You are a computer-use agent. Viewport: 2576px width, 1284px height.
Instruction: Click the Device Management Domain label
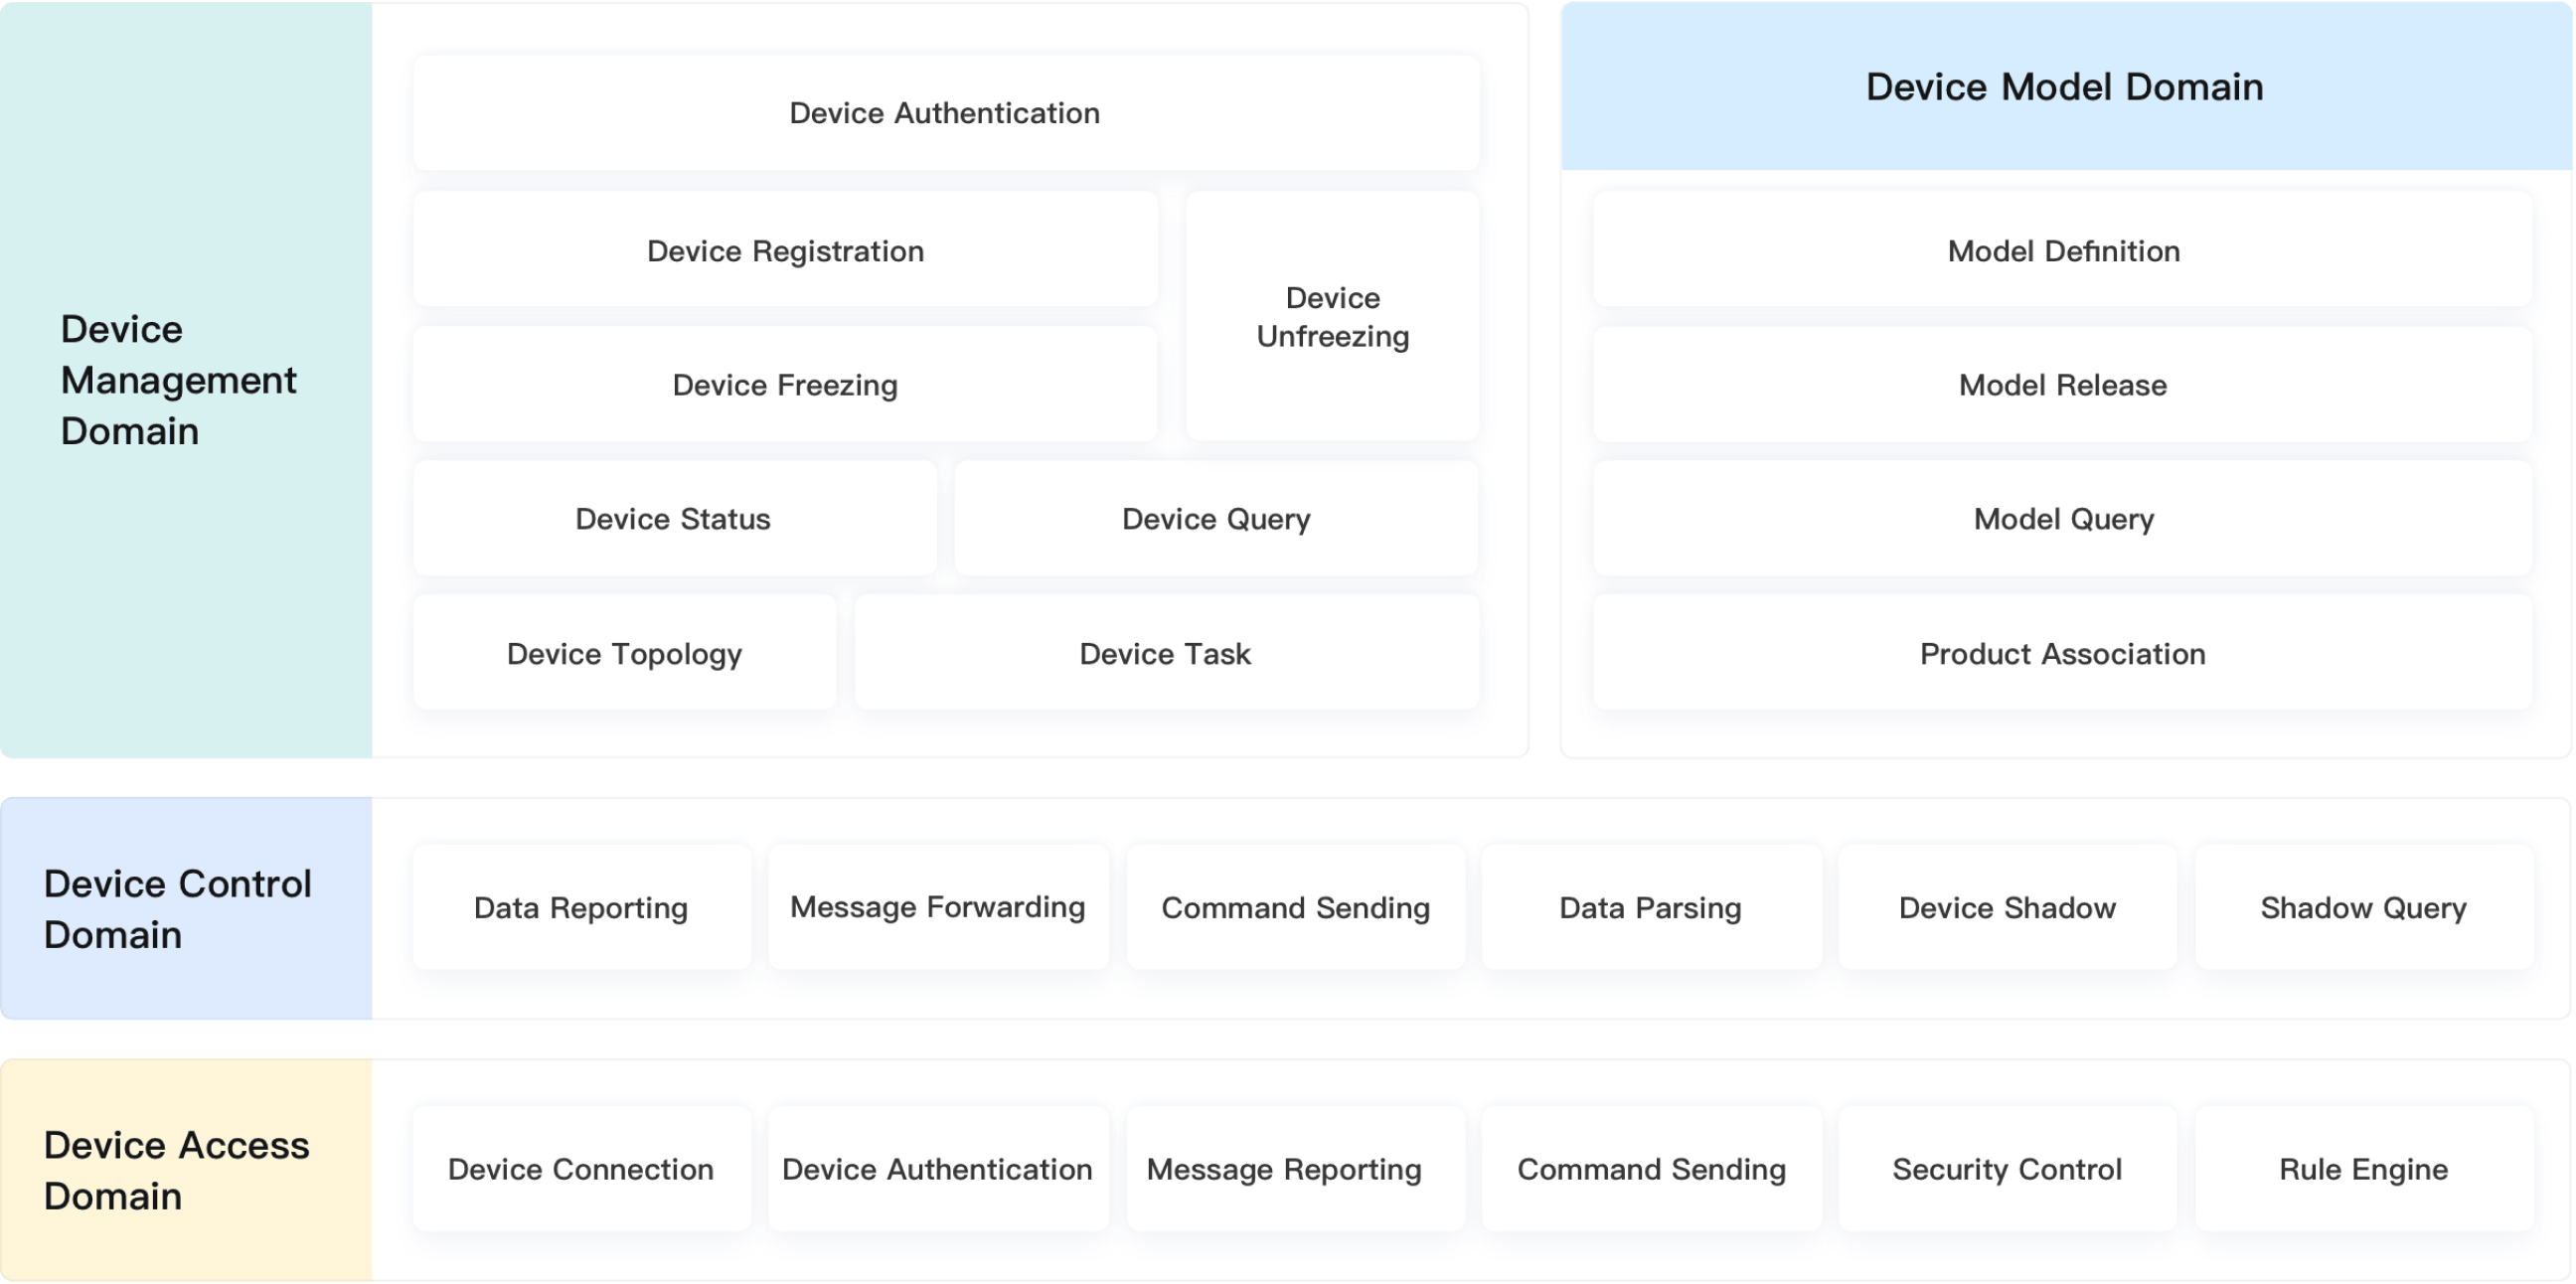[x=179, y=380]
